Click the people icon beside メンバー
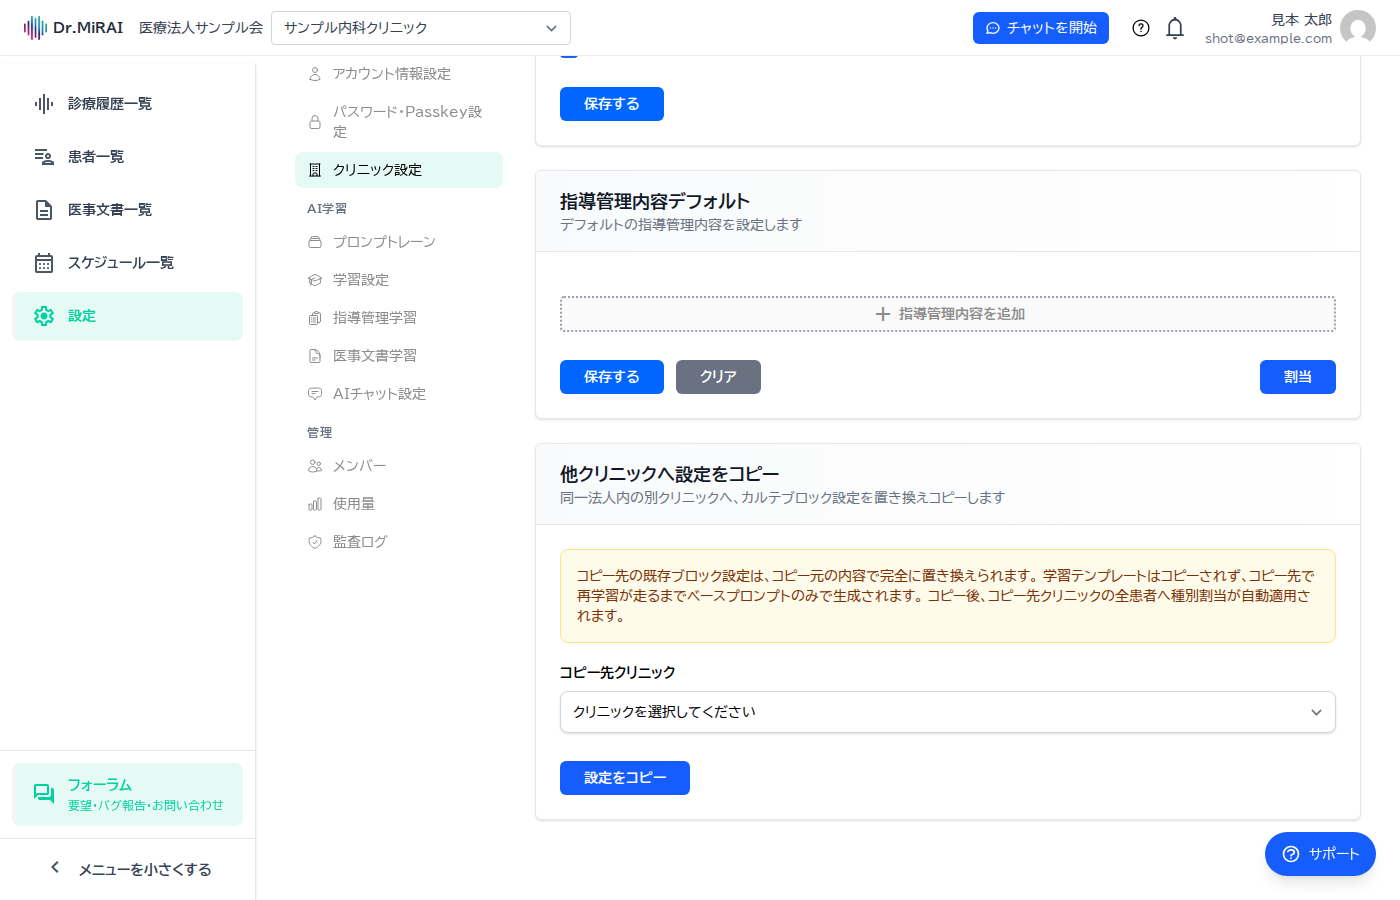This screenshot has width=1400, height=900. [315, 466]
